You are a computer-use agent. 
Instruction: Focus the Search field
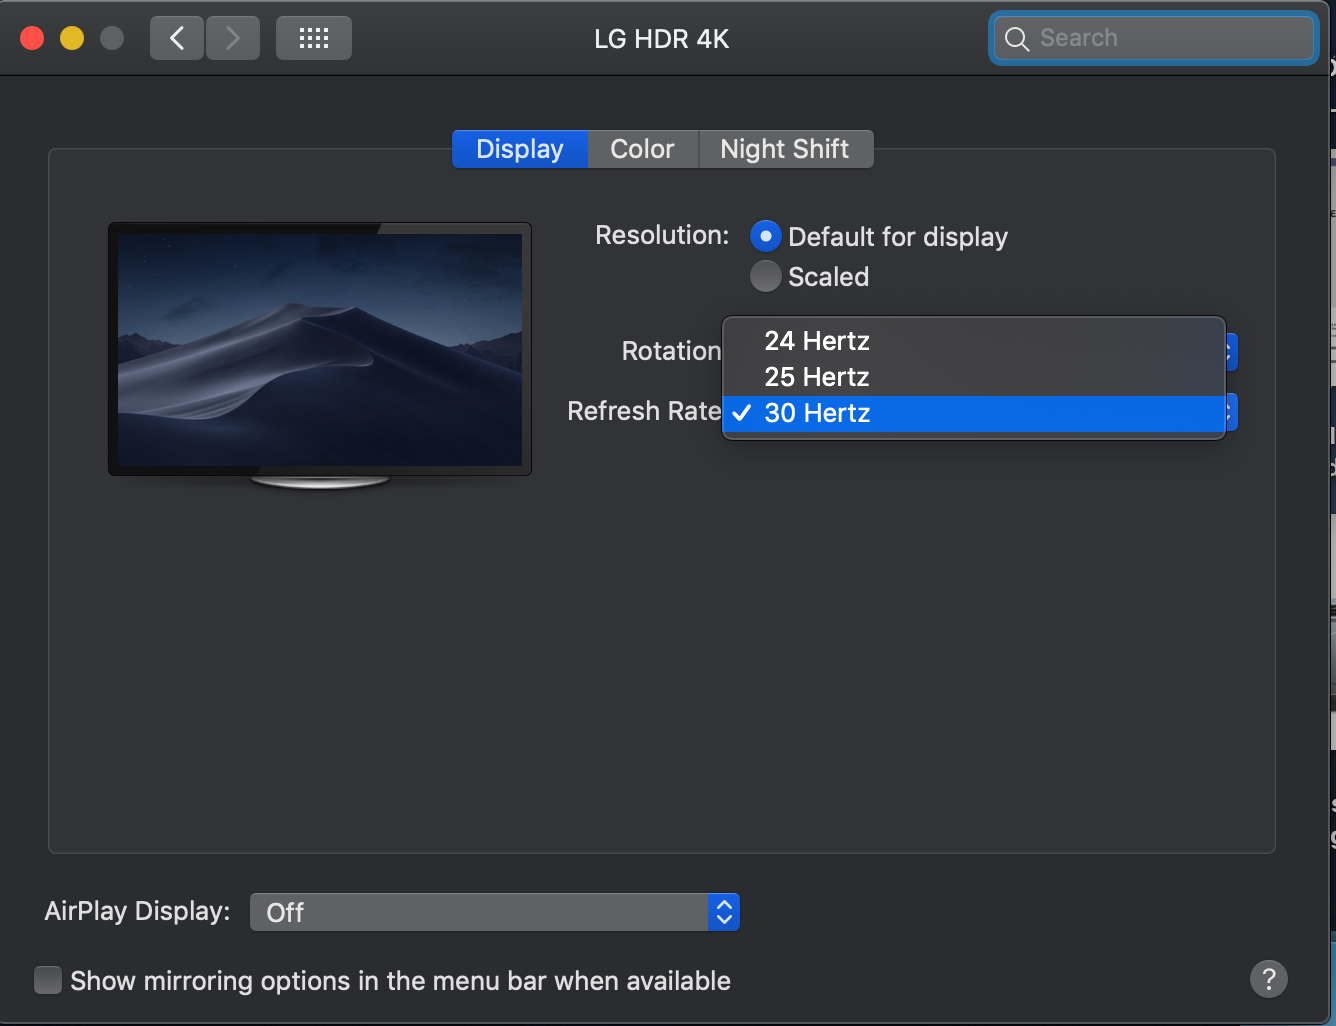[1154, 38]
